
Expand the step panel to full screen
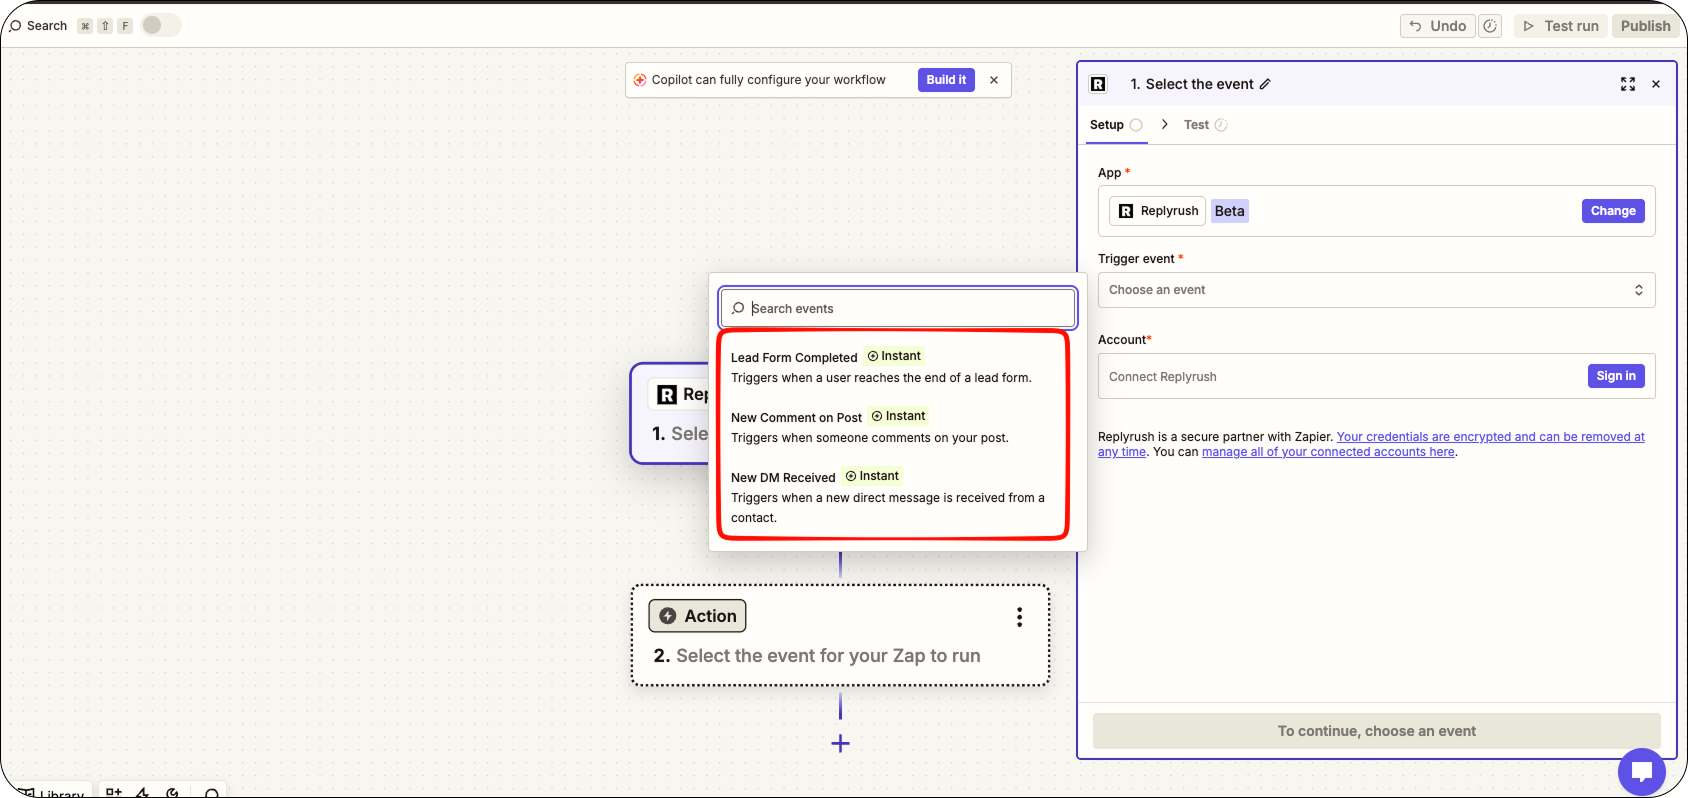click(1628, 84)
